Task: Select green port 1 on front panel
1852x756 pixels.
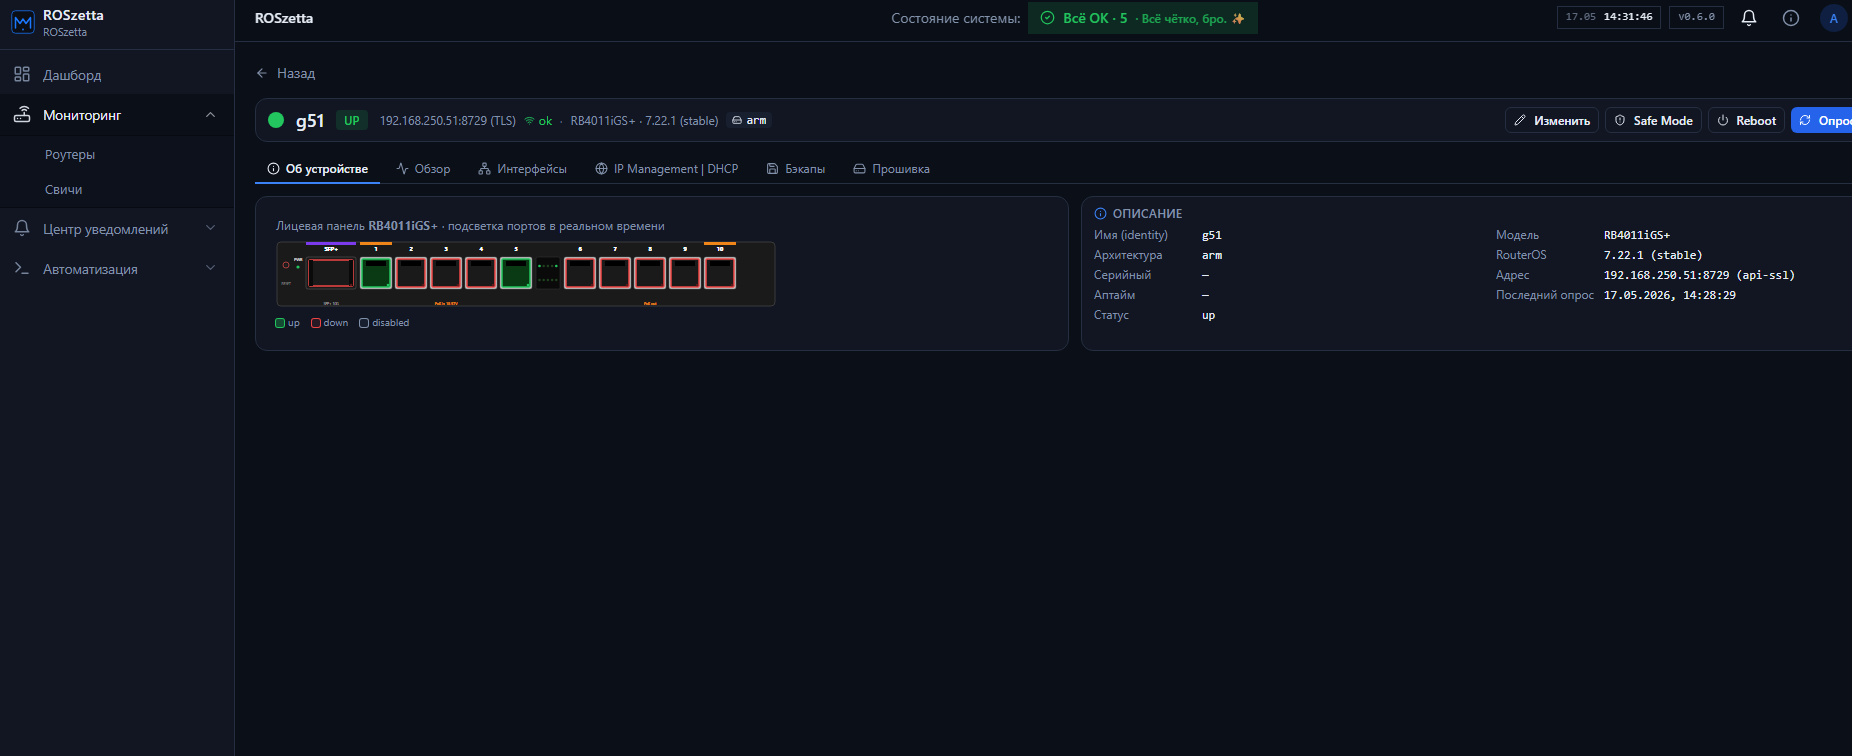Action: (x=376, y=273)
